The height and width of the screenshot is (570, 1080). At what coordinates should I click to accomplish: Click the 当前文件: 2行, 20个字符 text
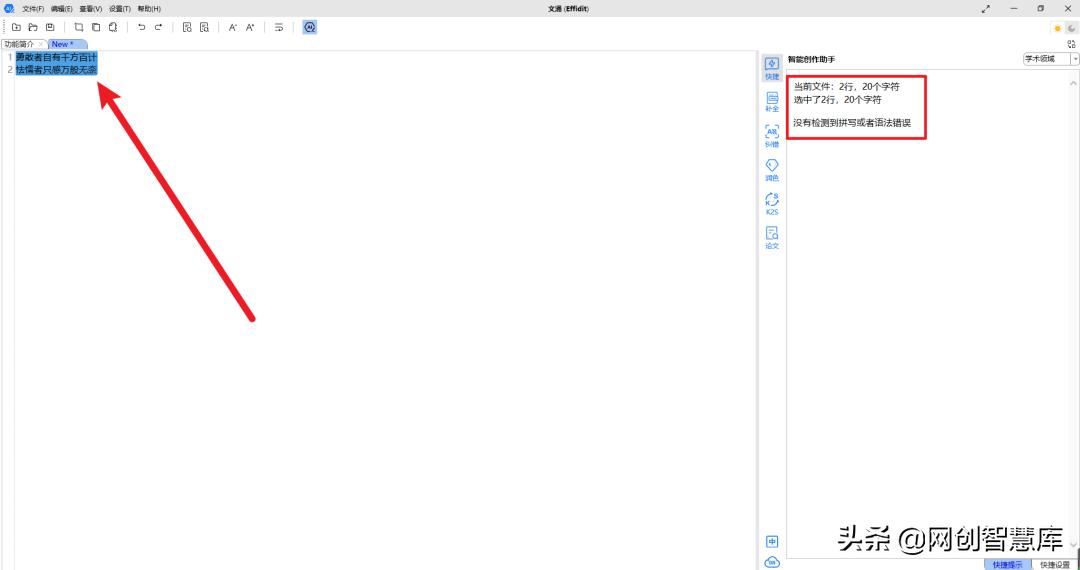pyautogui.click(x=847, y=87)
